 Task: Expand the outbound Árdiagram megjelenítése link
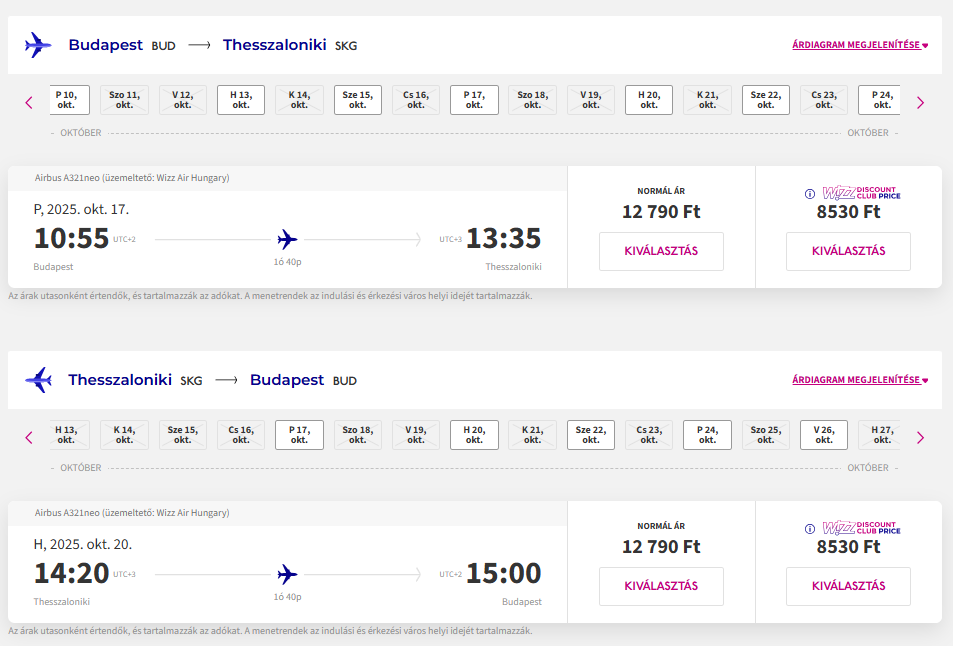click(860, 45)
